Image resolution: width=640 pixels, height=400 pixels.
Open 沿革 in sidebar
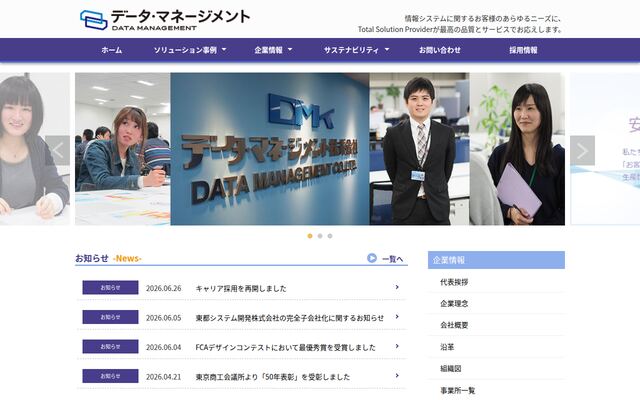[447, 347]
